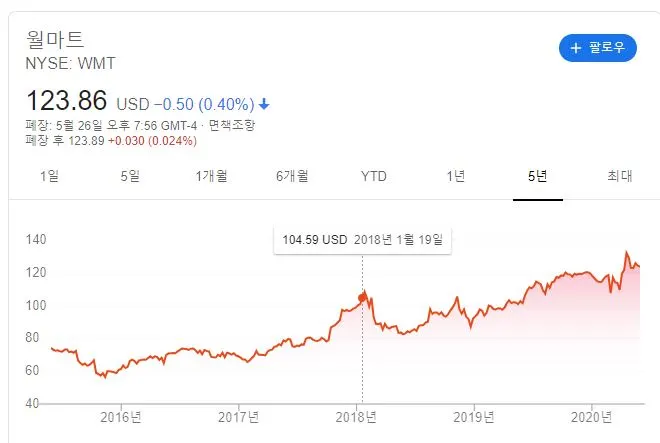Image resolution: width=660 pixels, height=443 pixels.
Task: Click the plus icon in 팔로우 button
Action: (x=575, y=48)
